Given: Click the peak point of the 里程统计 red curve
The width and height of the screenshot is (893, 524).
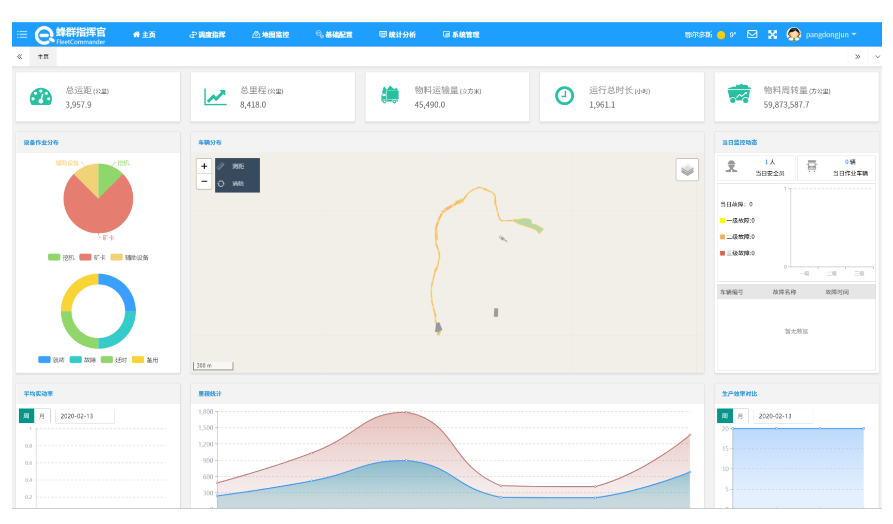Looking at the screenshot, I should click(405, 412).
